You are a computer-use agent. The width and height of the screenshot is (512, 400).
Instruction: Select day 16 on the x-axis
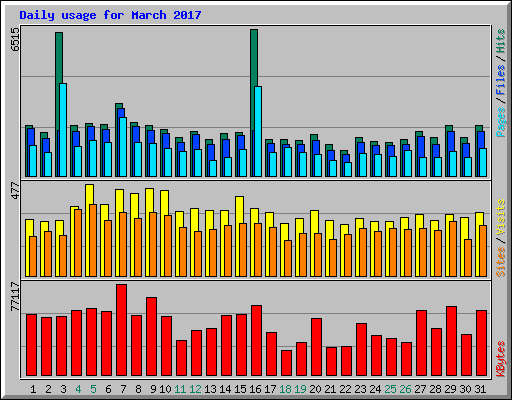pos(255,389)
